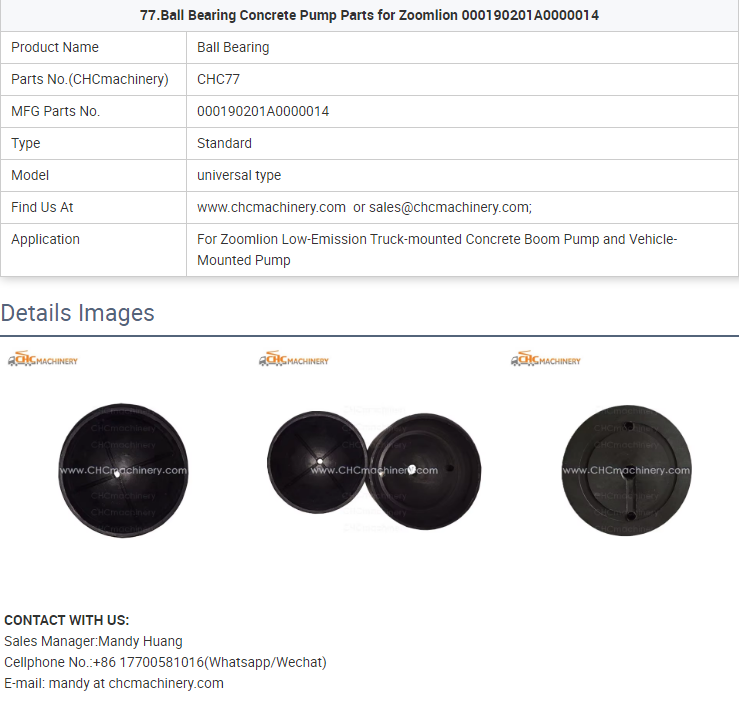Click the table title for Ball Bearing Zoomlion parts
This screenshot has width=739, height=703.
[369, 15]
